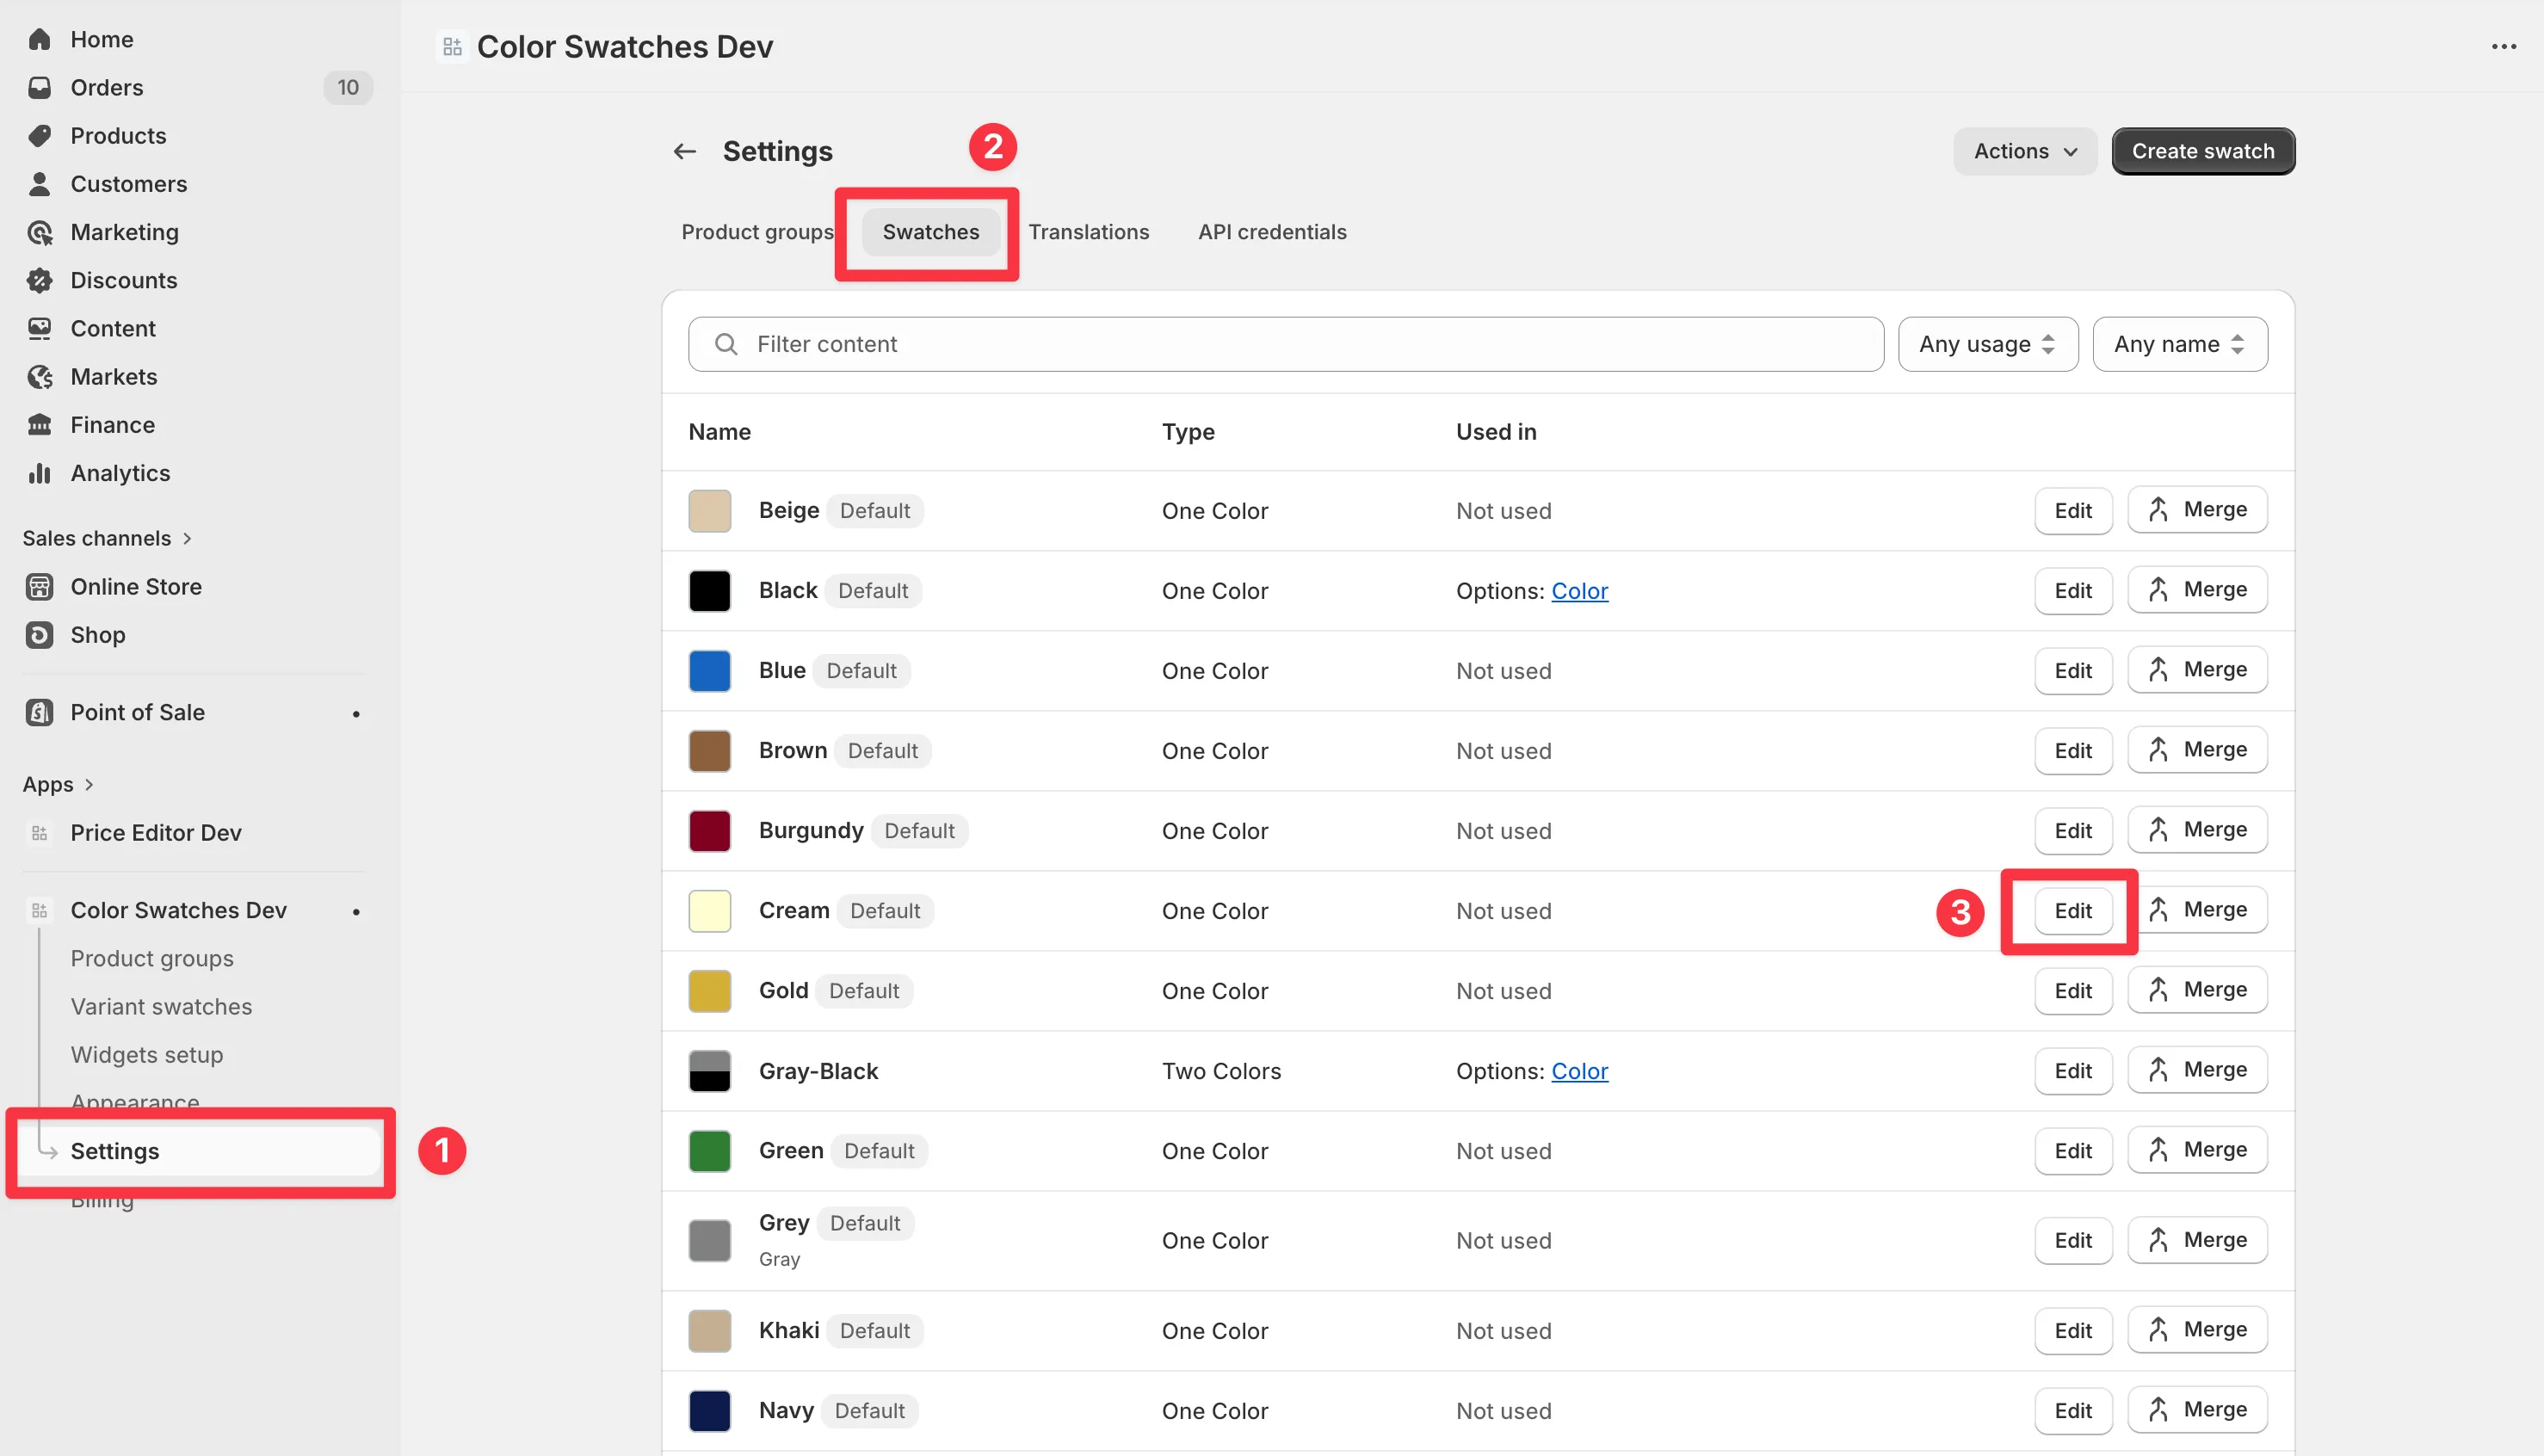
Task: Open the Actions dropdown
Action: (x=2024, y=151)
